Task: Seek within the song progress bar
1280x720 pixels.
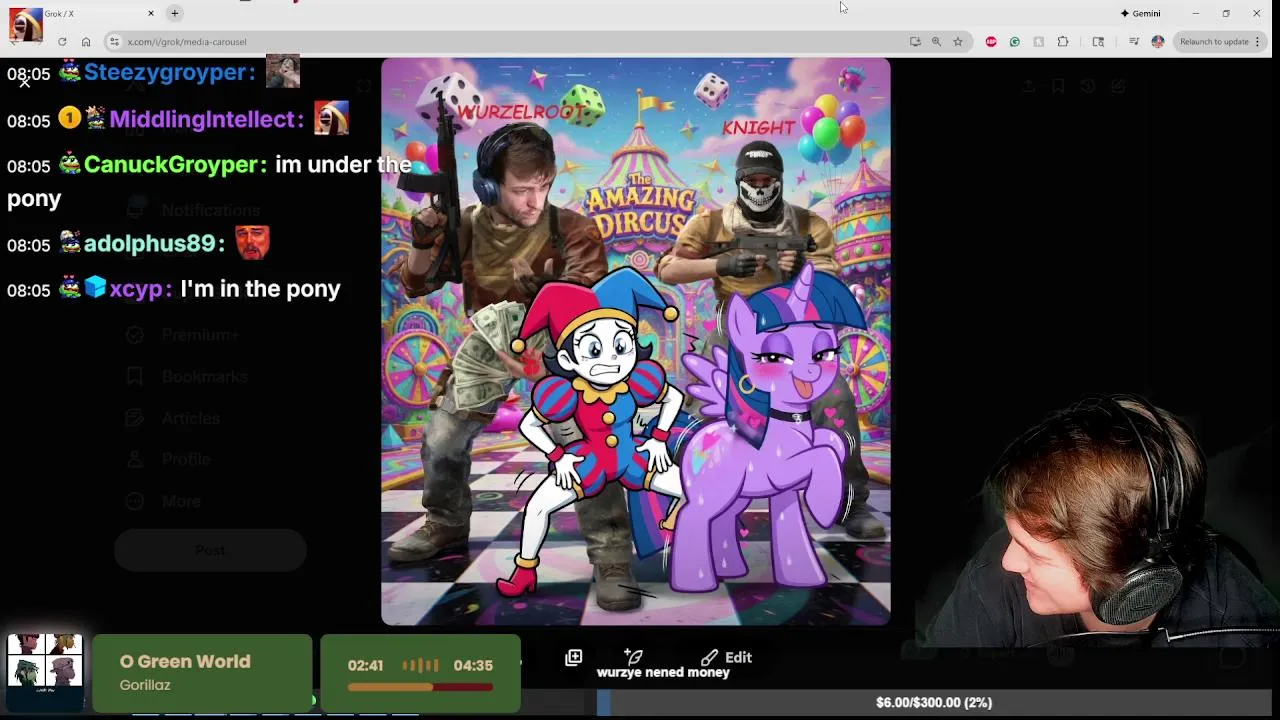Action: point(420,687)
